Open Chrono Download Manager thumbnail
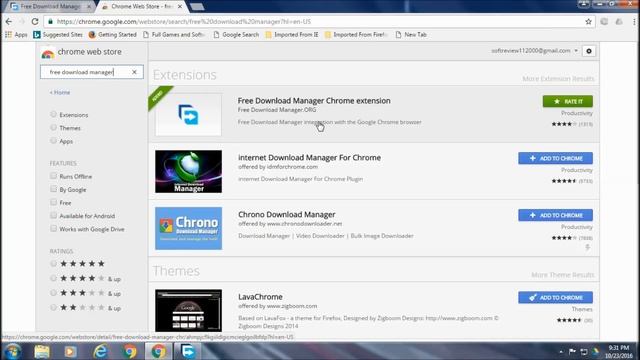 [x=188, y=228]
